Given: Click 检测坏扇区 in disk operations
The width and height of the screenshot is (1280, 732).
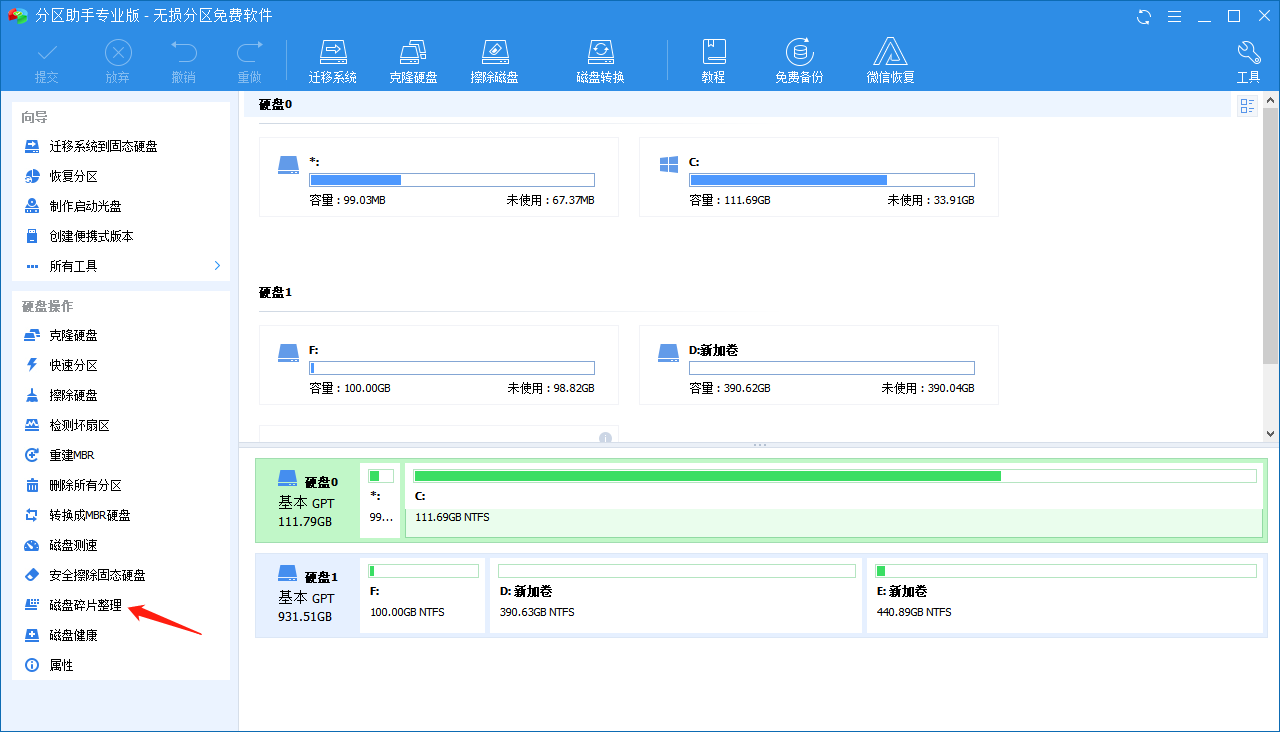Looking at the screenshot, I should coord(79,425).
